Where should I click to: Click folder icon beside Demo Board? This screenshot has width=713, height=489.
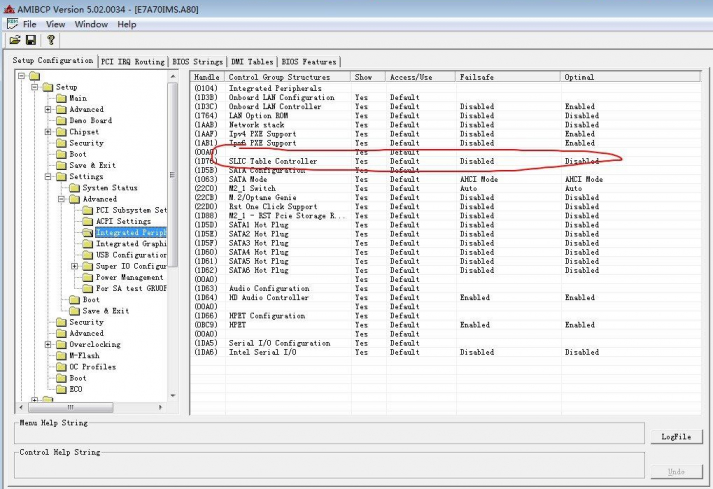61,121
